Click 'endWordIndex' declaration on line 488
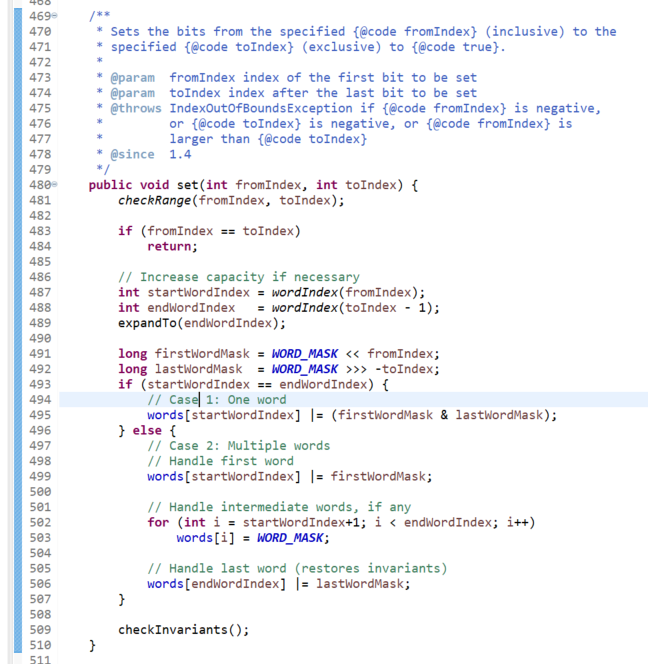Image resolution: width=648 pixels, height=664 pixels. click(191, 307)
